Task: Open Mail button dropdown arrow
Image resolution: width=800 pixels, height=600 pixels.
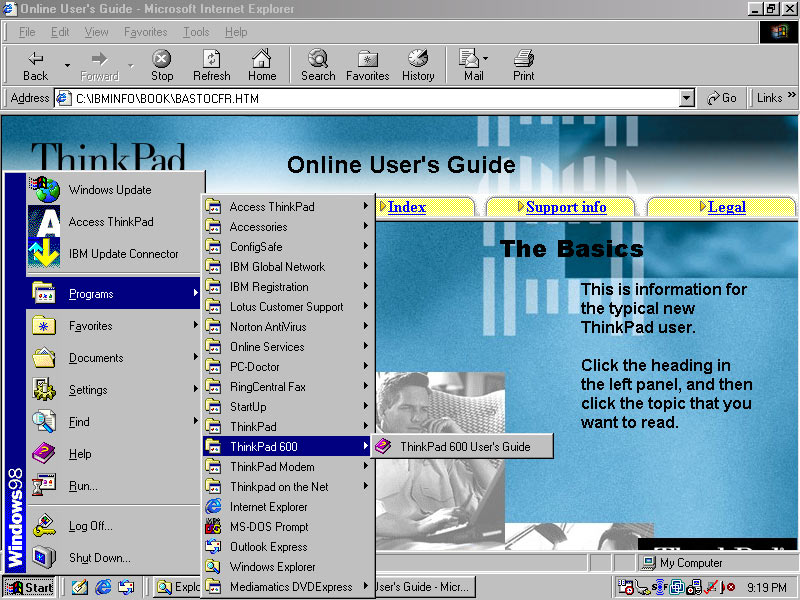Action: pos(485,58)
